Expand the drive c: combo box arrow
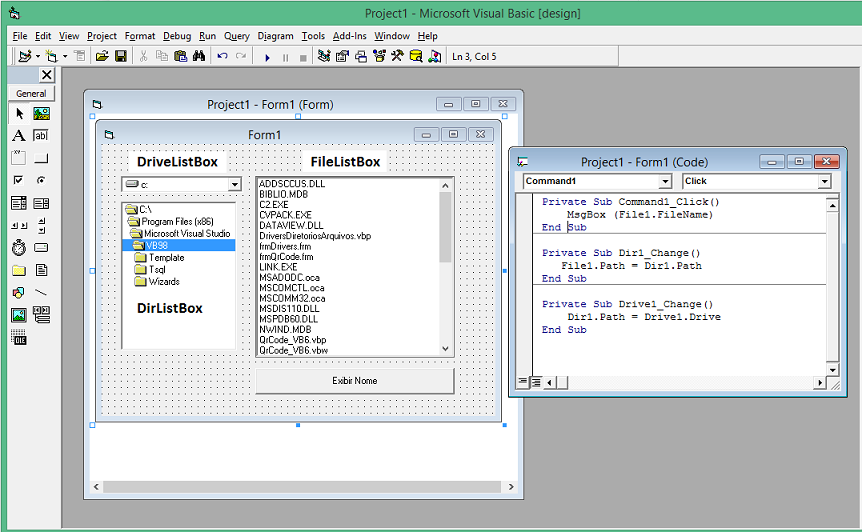This screenshot has height=532, width=862. click(x=235, y=185)
